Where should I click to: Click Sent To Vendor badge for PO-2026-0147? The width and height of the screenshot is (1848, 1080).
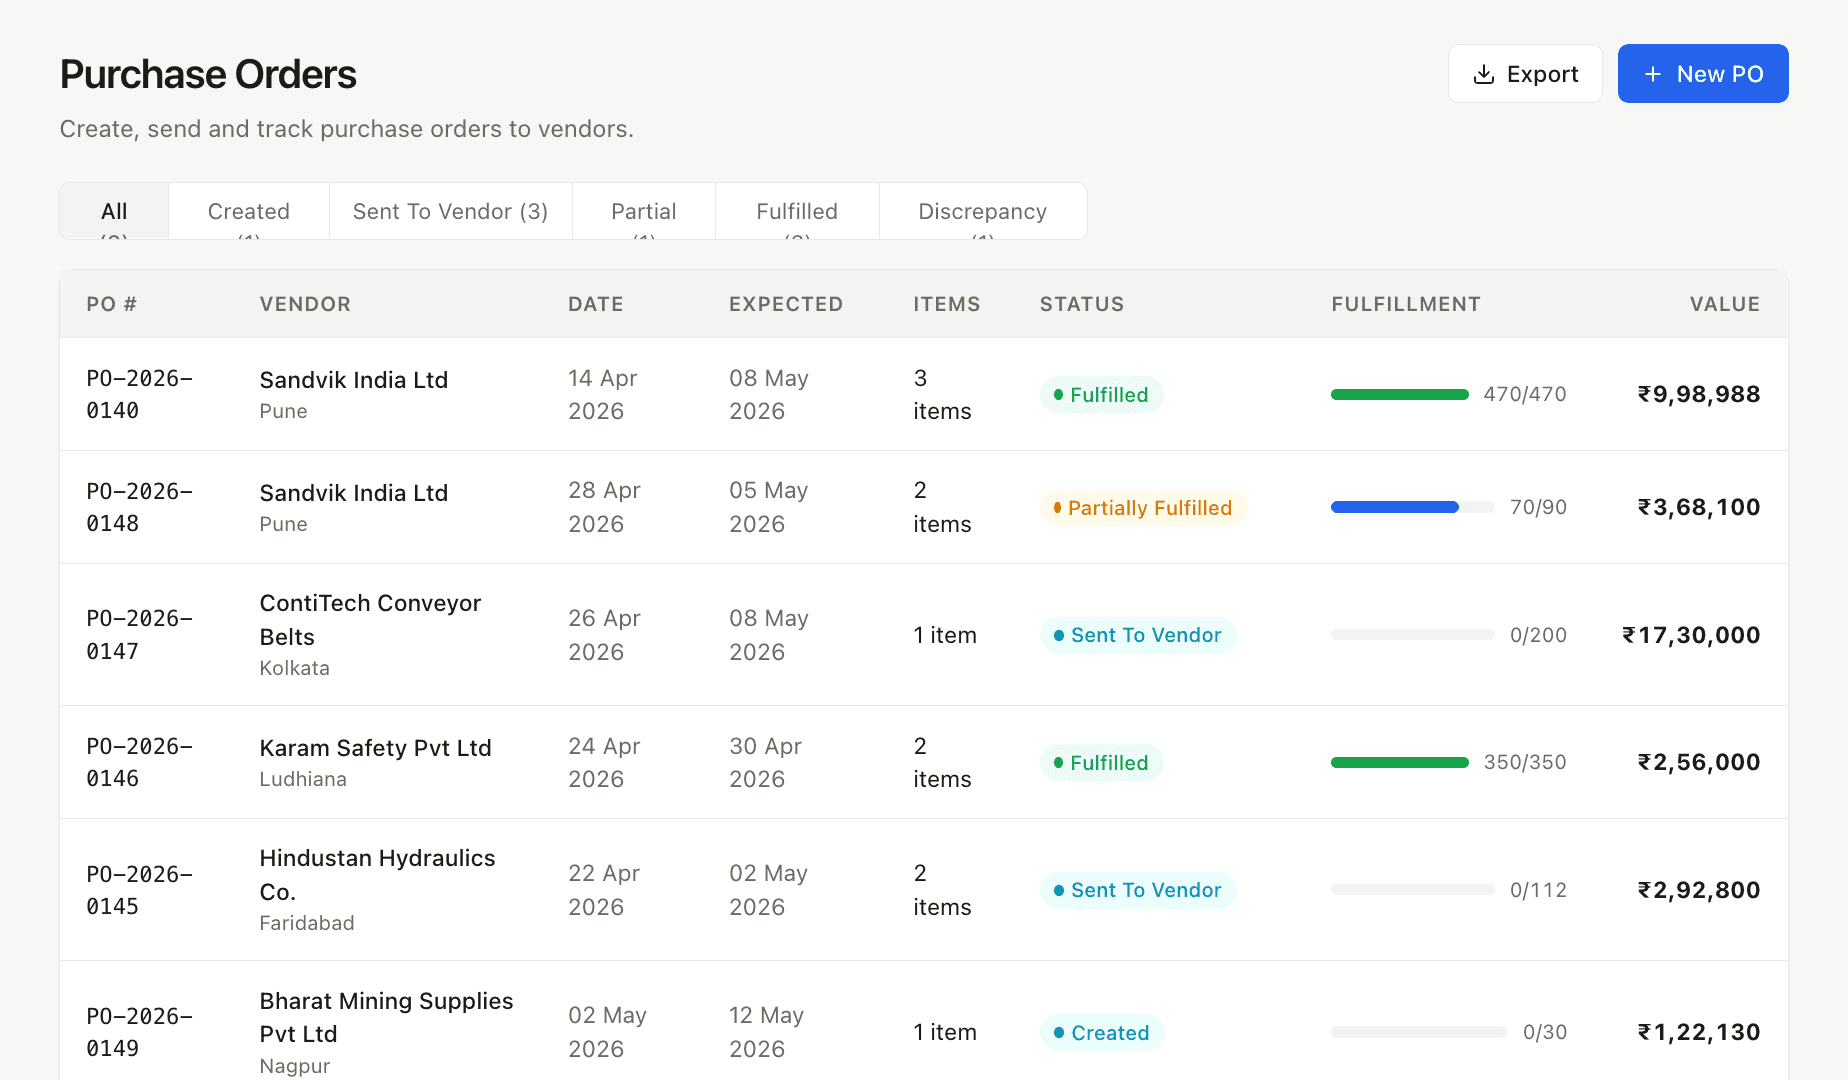(x=1138, y=635)
